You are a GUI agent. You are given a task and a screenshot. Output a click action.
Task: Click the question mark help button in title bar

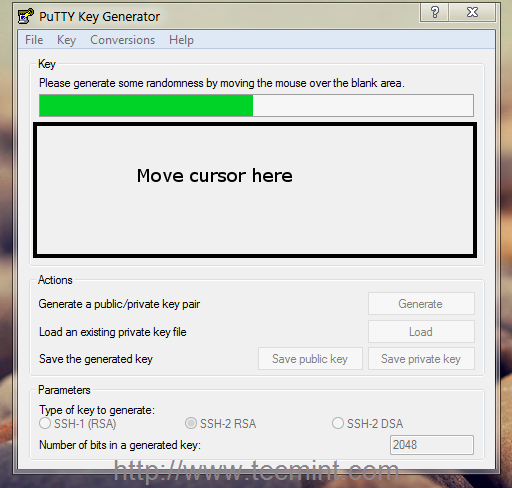point(434,13)
